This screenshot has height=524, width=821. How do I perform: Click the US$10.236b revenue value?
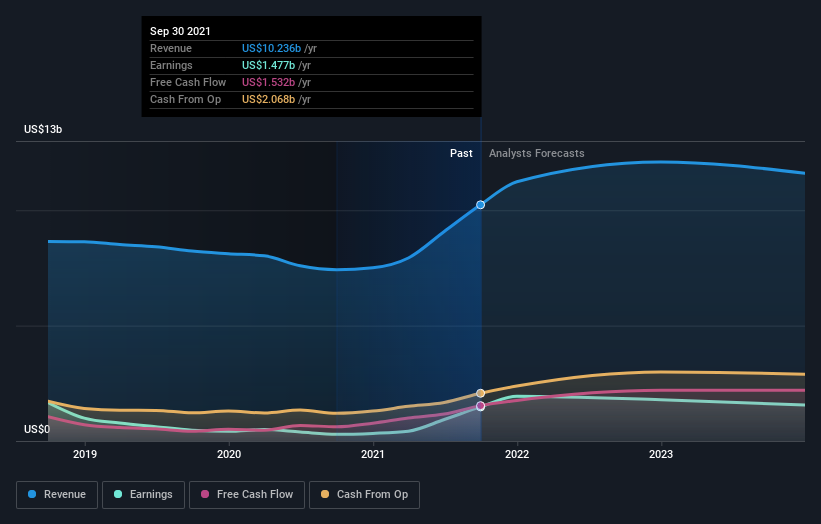(x=271, y=48)
